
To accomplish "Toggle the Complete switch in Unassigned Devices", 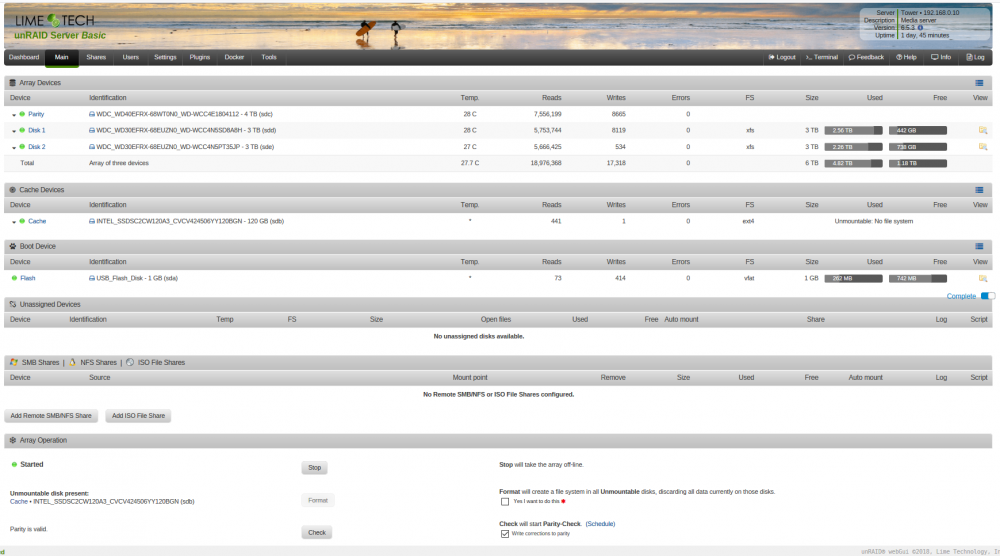I will click(x=987, y=296).
